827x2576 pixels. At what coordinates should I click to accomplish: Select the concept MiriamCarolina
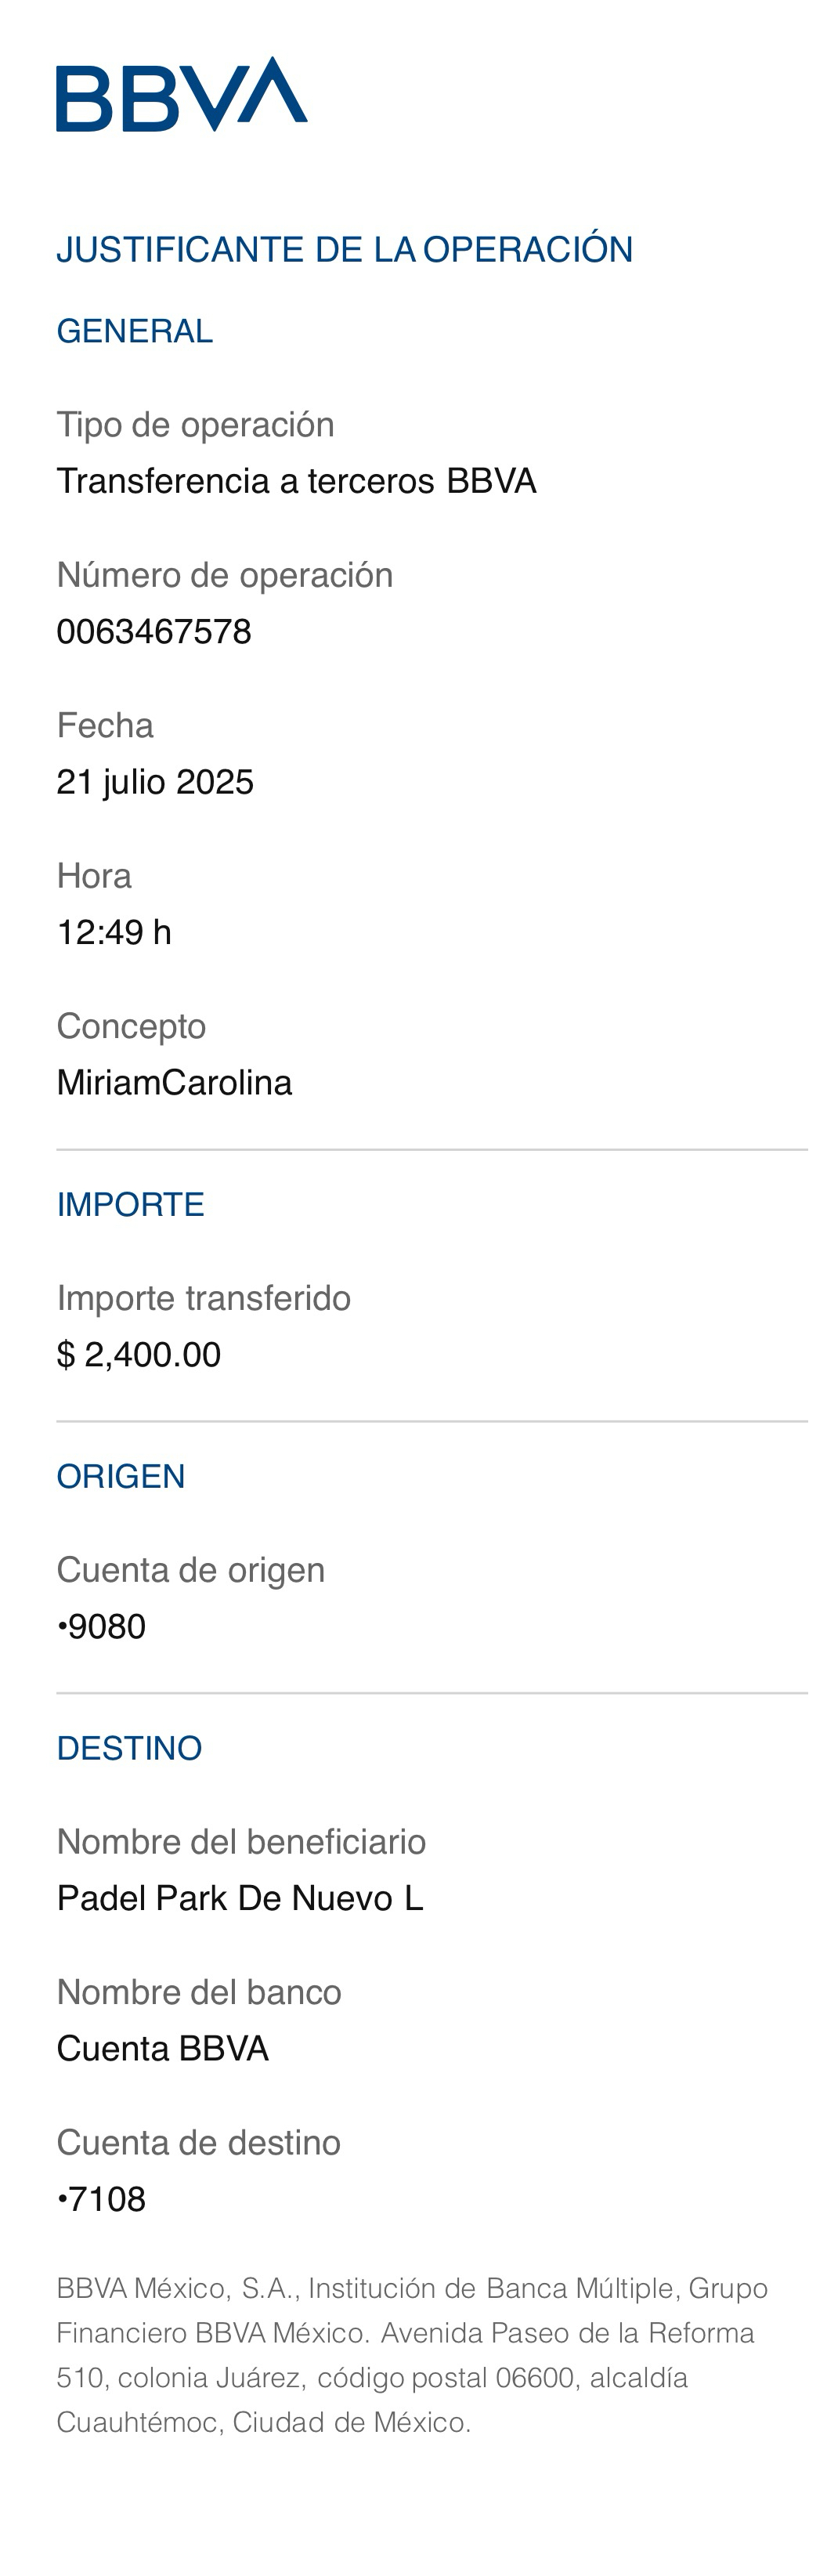(174, 1083)
